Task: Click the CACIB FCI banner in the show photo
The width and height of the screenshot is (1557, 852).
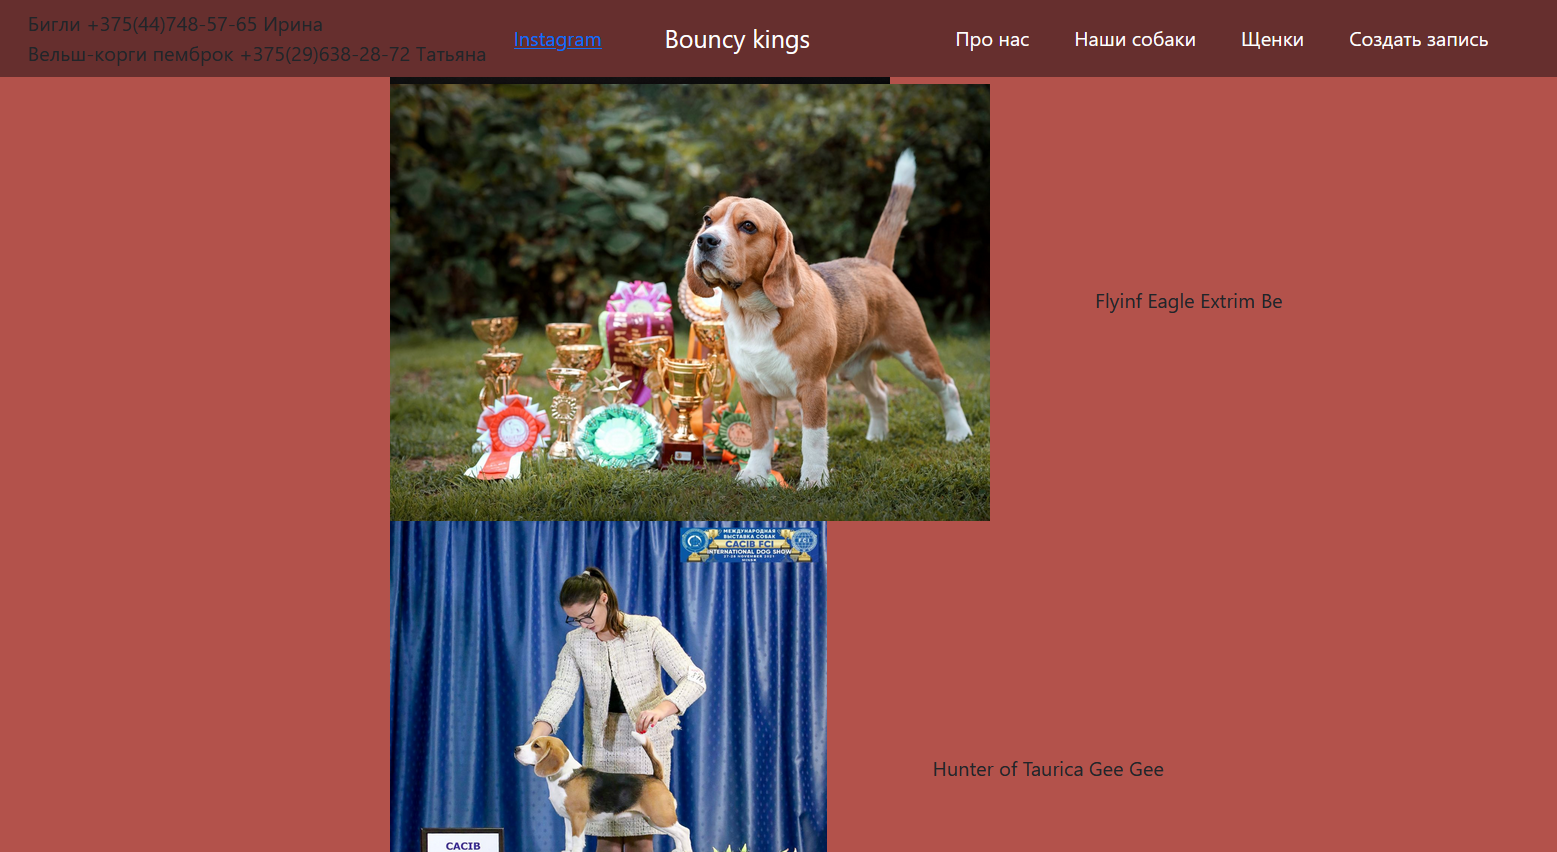Action: (x=750, y=543)
